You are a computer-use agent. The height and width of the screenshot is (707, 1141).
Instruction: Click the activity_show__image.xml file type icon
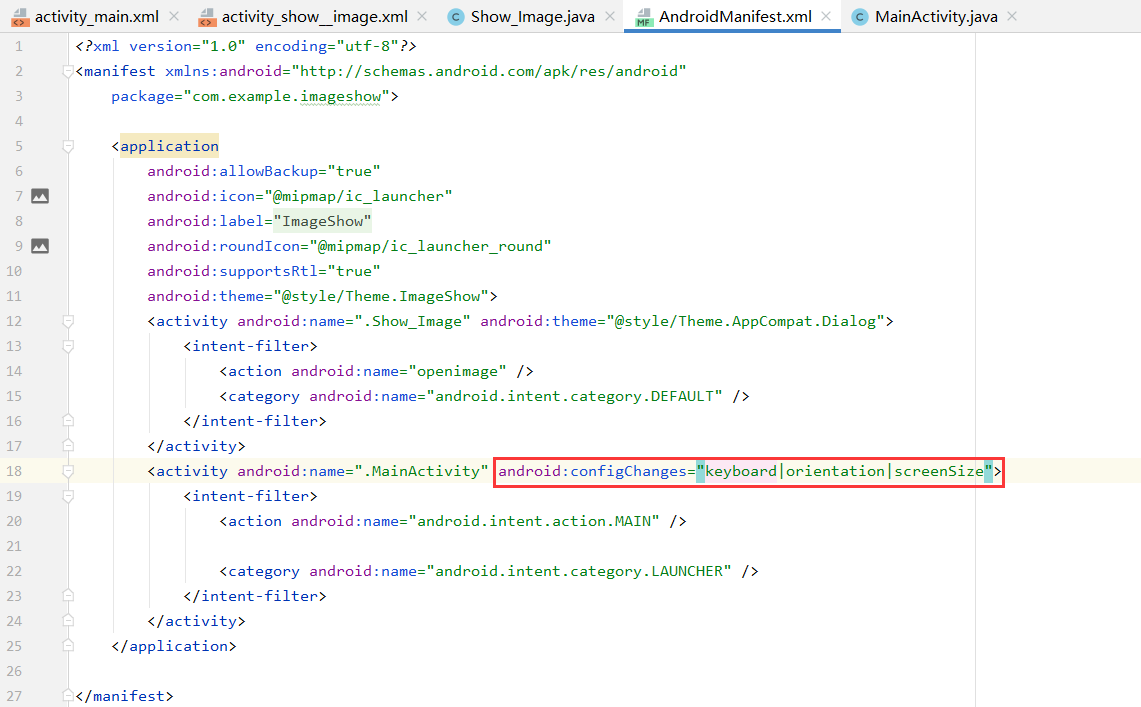click(207, 17)
